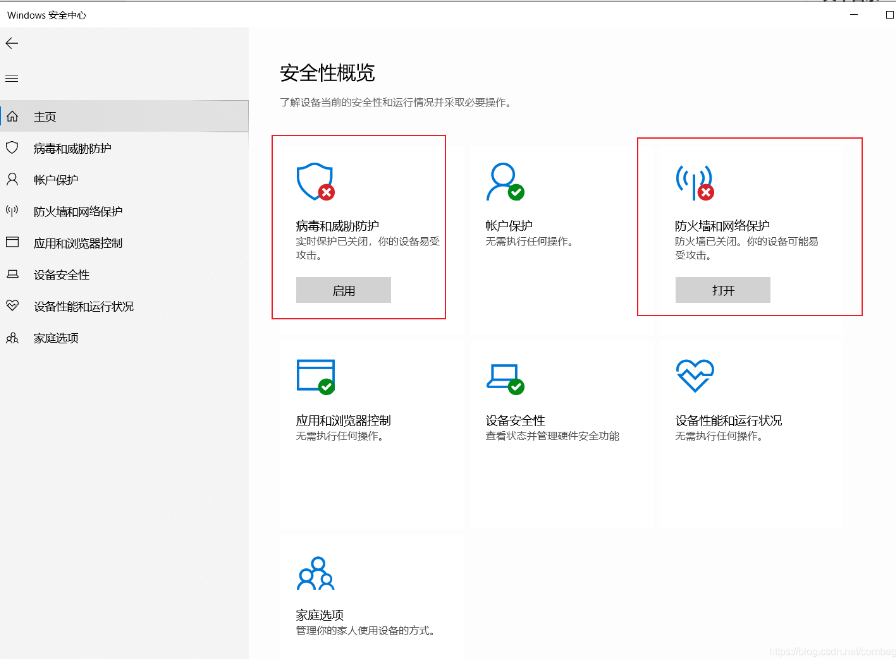Open 家庭选项 in the sidebar
The image size is (896, 659).
pos(56,338)
